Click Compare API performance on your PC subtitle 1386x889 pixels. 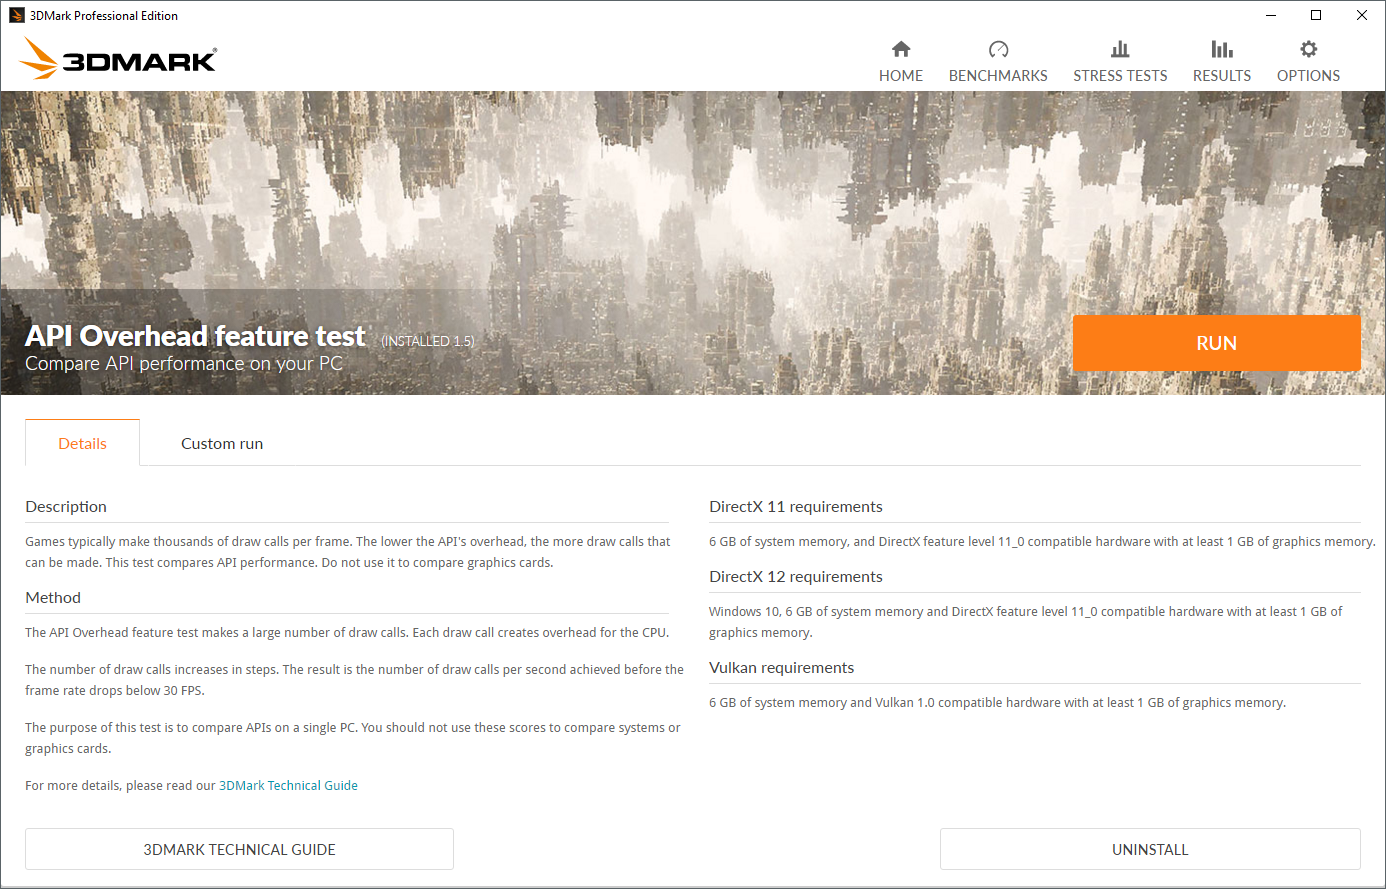coord(184,364)
